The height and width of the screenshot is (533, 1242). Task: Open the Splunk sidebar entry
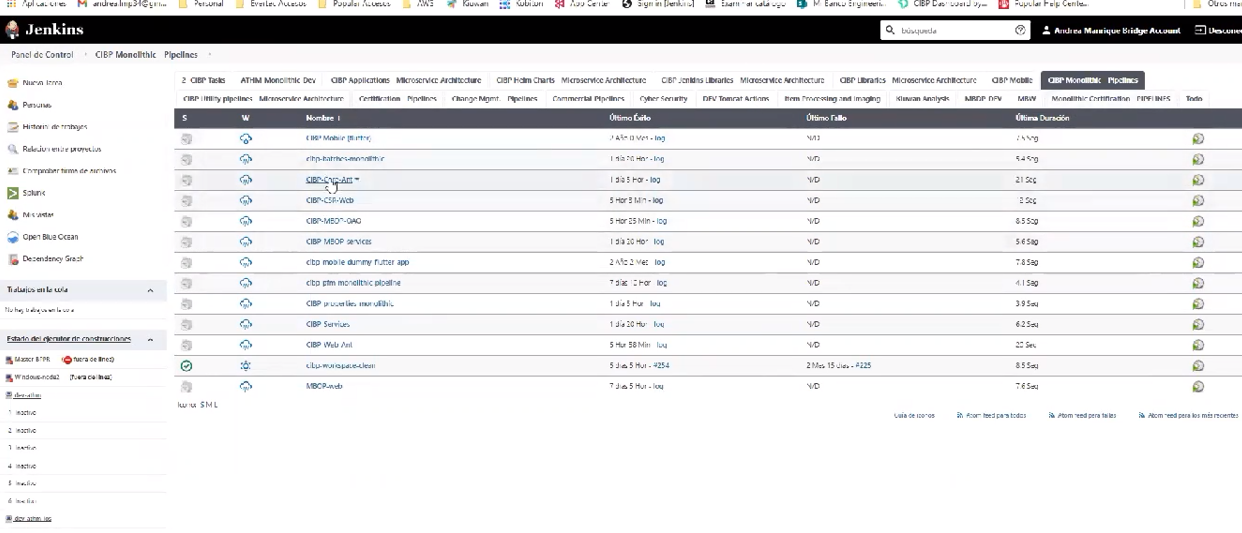click(34, 193)
